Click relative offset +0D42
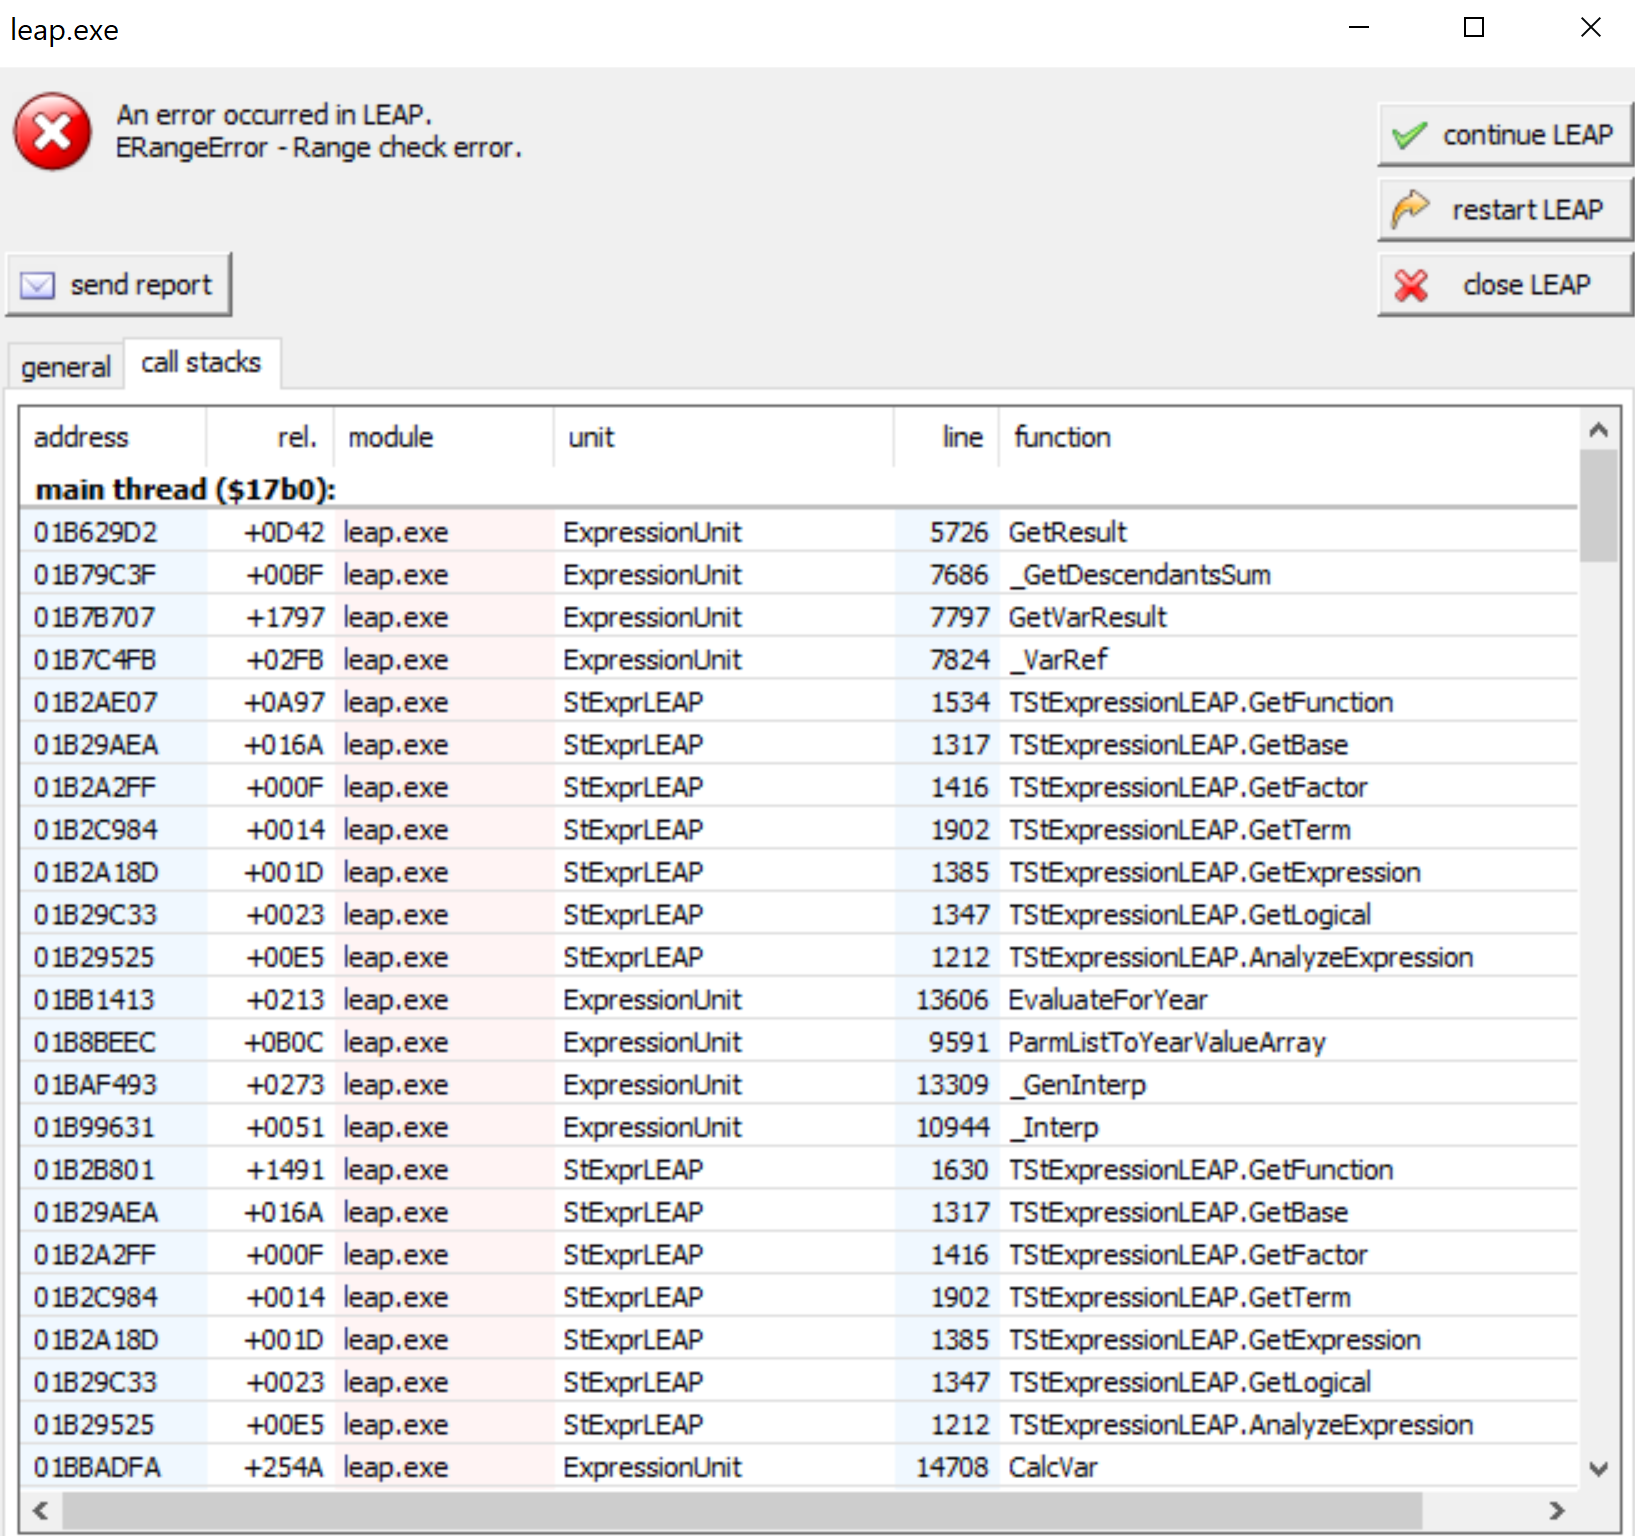Viewport: 1635px width, 1536px height. [x=284, y=532]
